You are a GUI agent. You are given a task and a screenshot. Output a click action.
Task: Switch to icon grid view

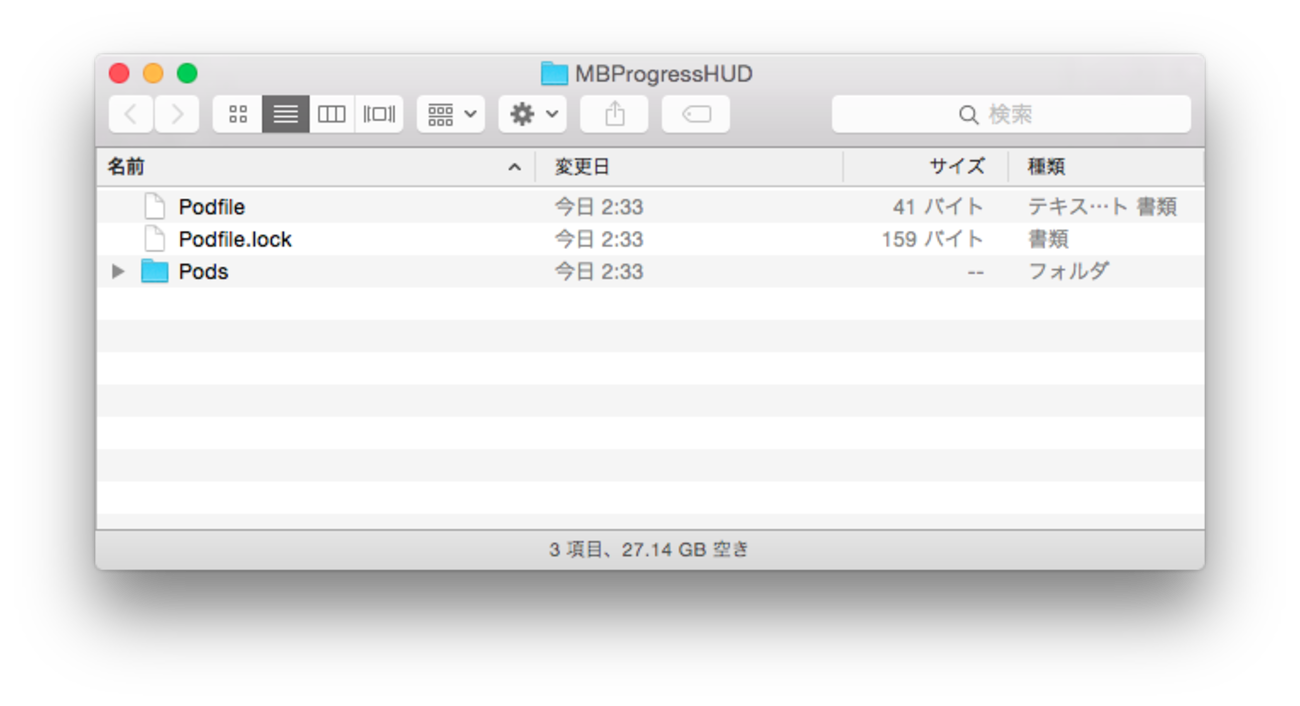pos(238,115)
